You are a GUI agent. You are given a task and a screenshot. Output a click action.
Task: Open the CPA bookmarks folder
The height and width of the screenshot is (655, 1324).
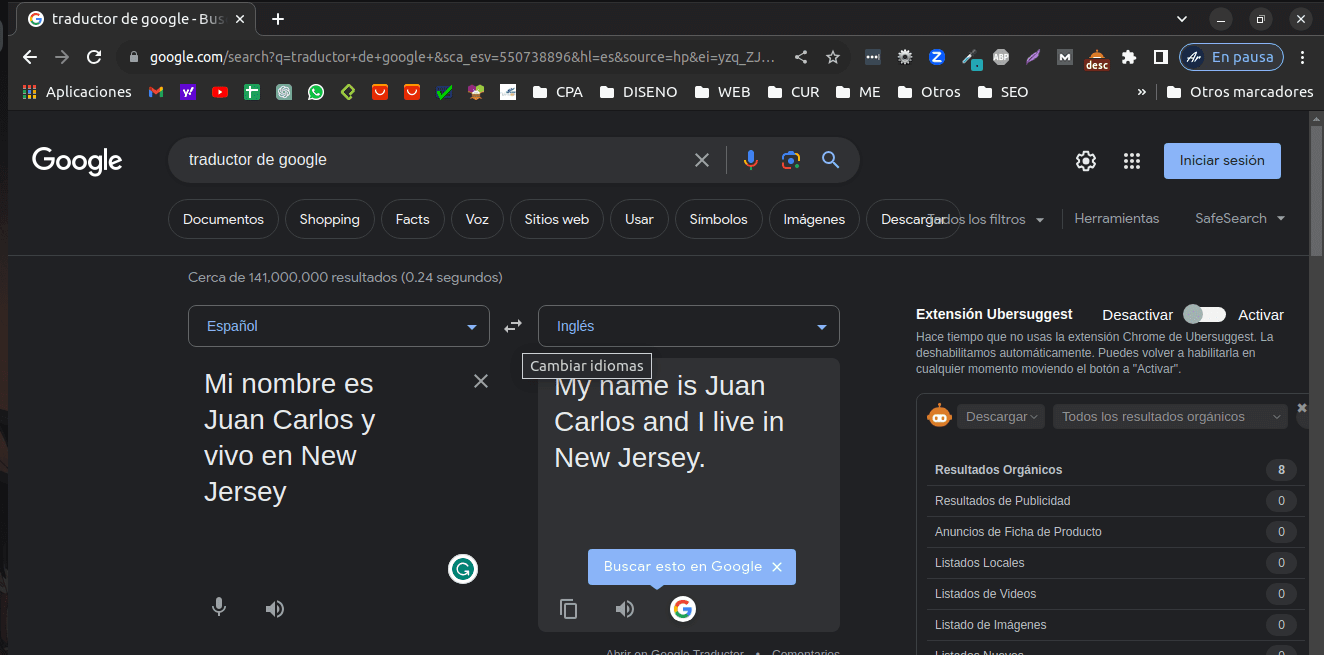(557, 92)
